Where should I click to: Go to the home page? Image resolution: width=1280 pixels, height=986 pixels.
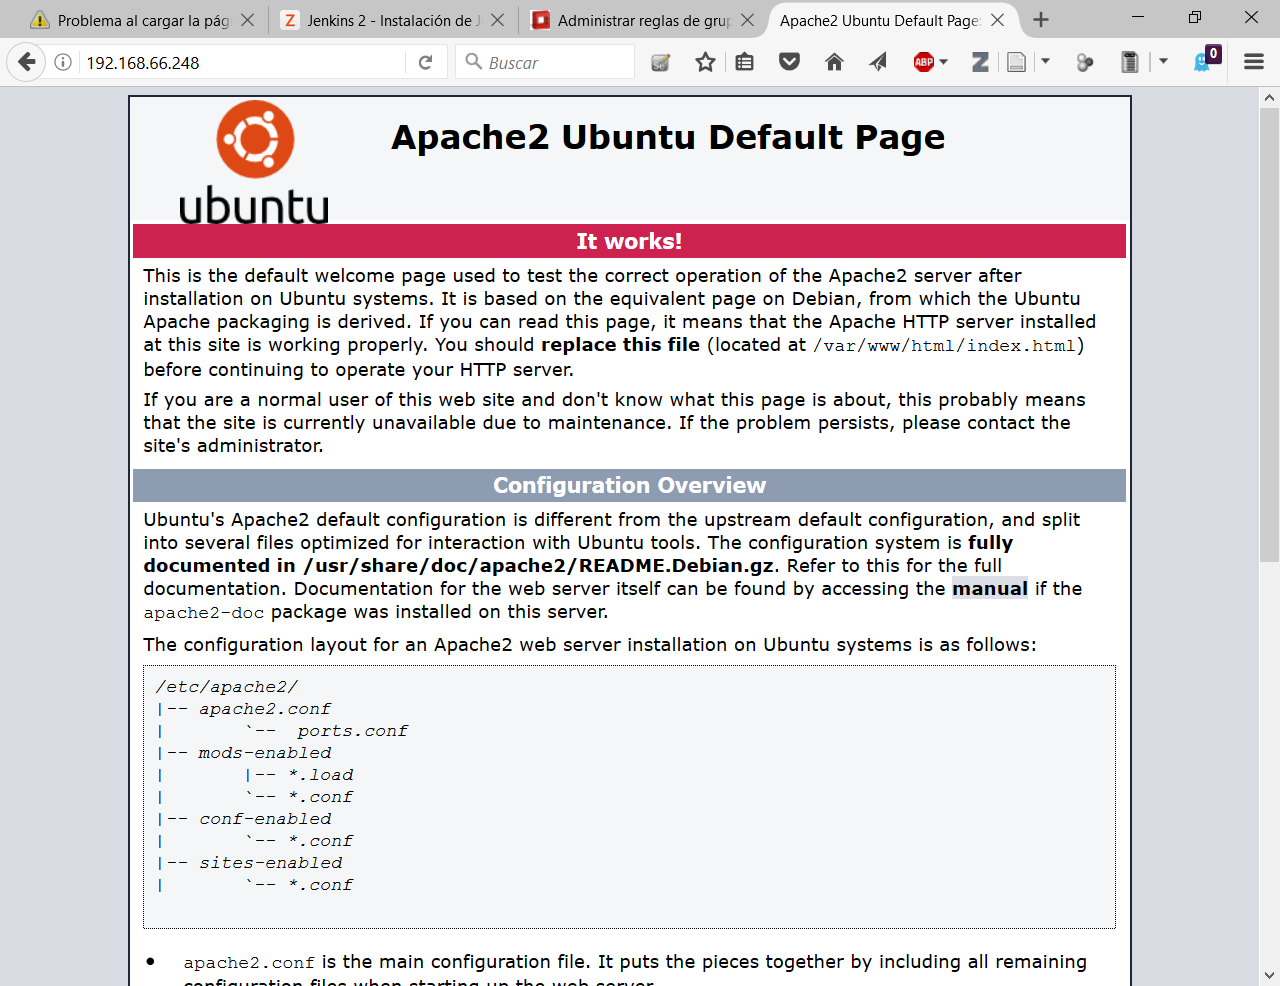[x=834, y=62]
